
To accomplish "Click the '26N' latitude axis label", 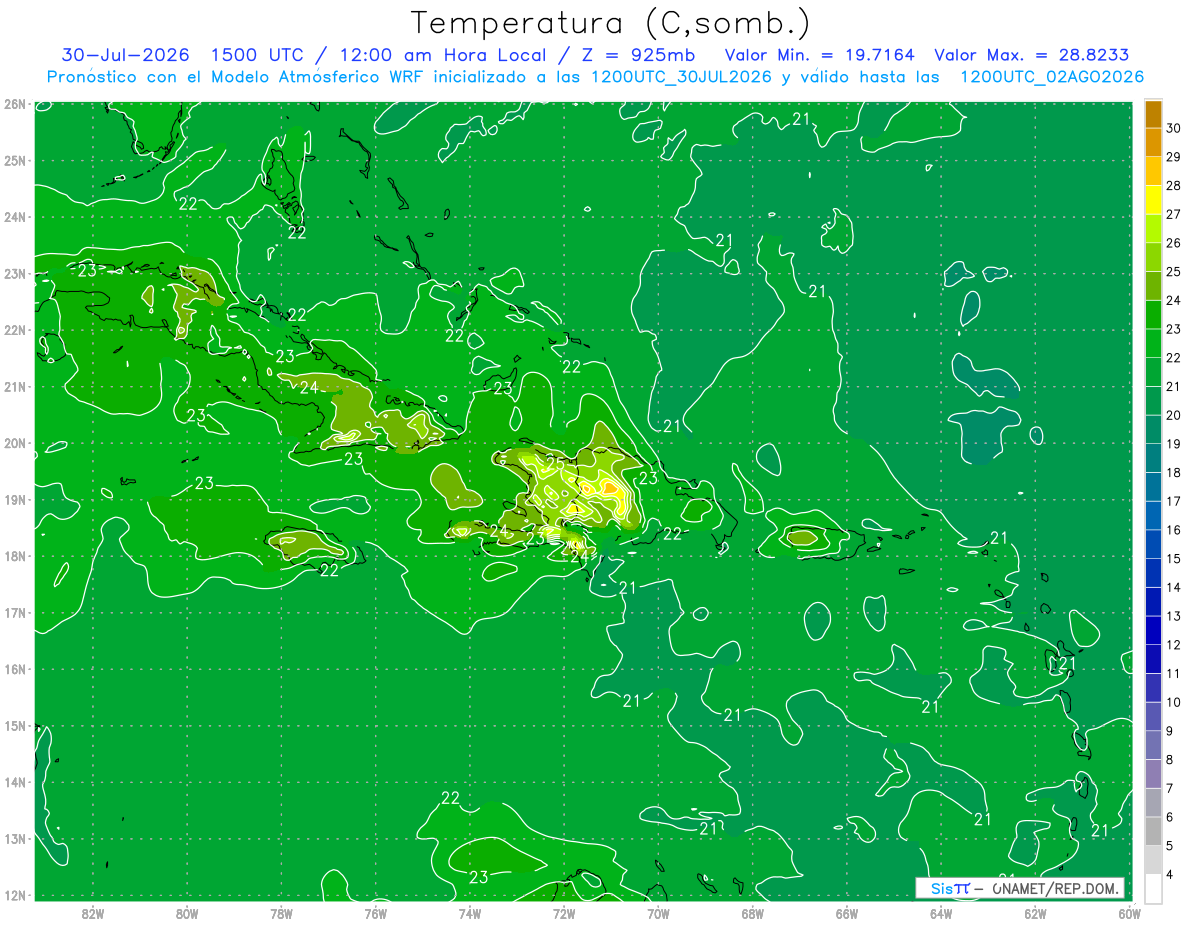I will point(15,104).
